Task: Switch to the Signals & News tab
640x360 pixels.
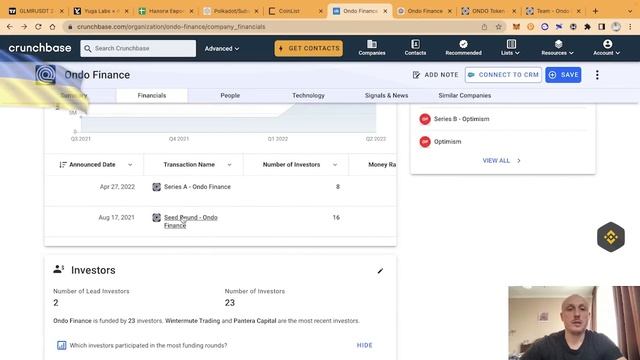Action: point(387,96)
